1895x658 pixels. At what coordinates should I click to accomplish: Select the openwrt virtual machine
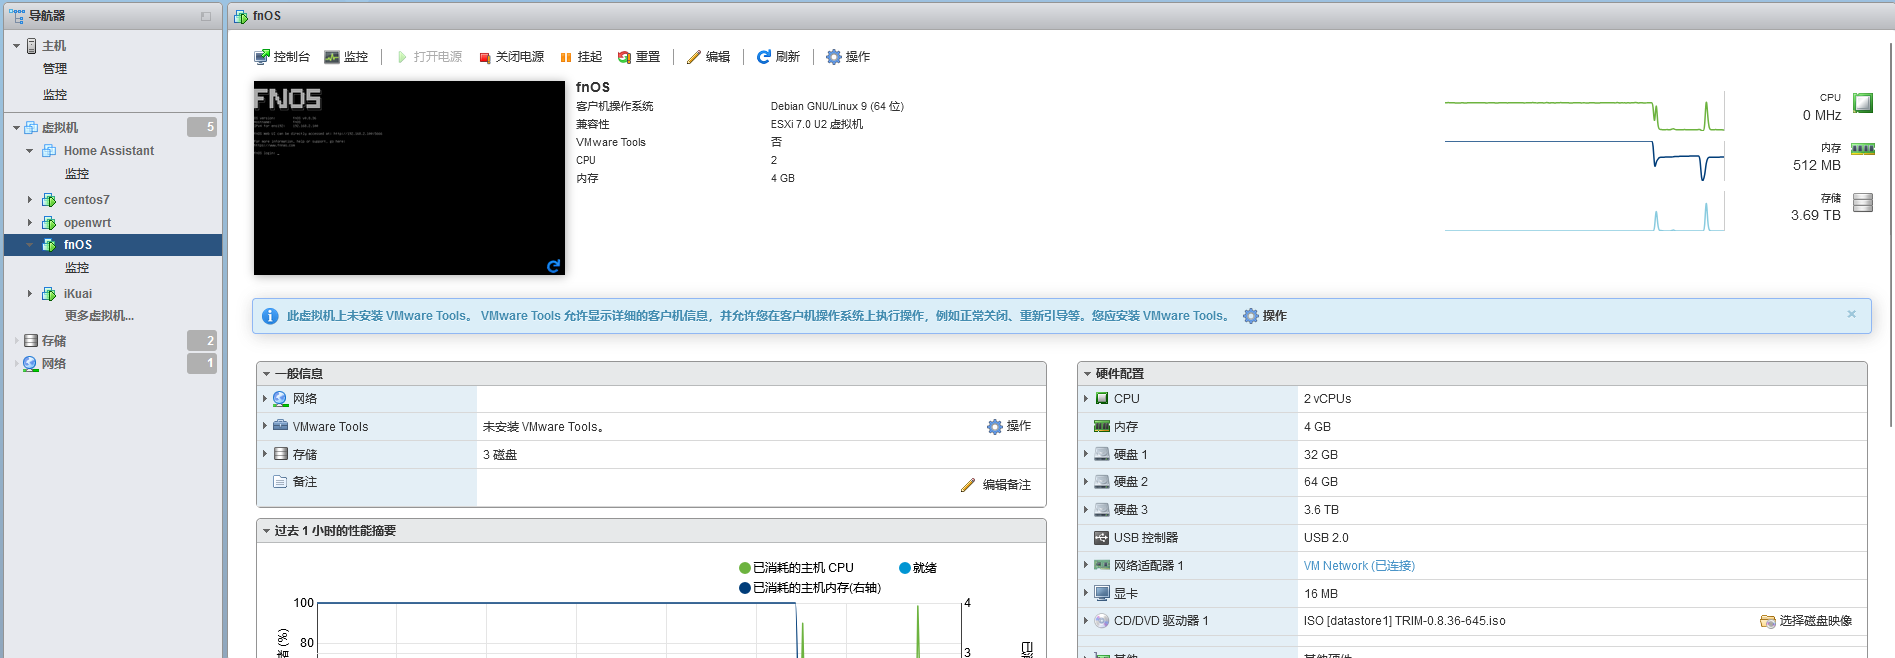point(87,223)
